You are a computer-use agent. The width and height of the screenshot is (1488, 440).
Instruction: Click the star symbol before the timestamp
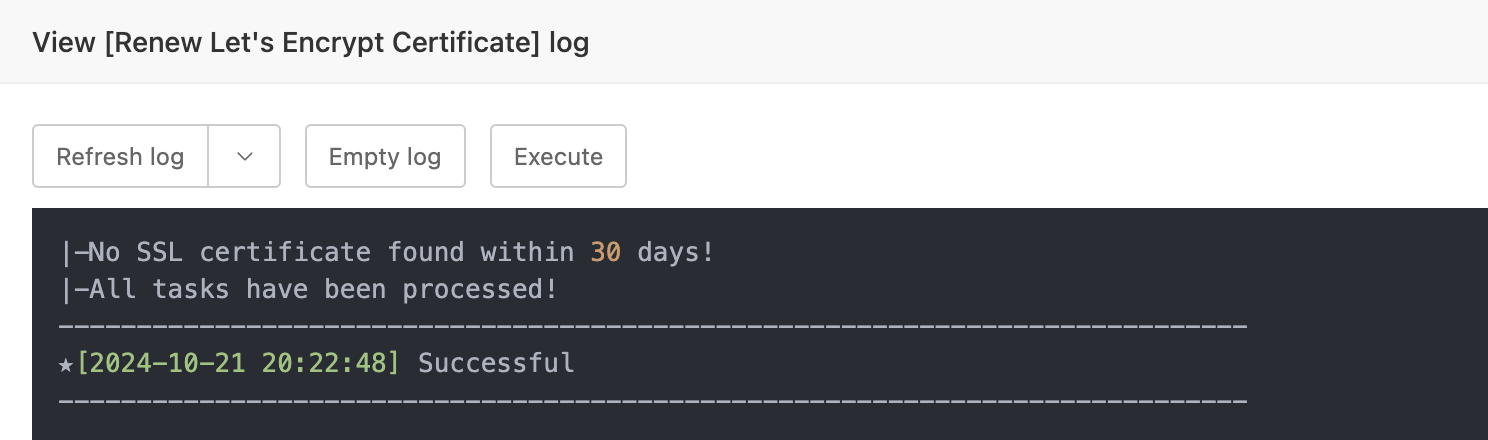[66, 363]
